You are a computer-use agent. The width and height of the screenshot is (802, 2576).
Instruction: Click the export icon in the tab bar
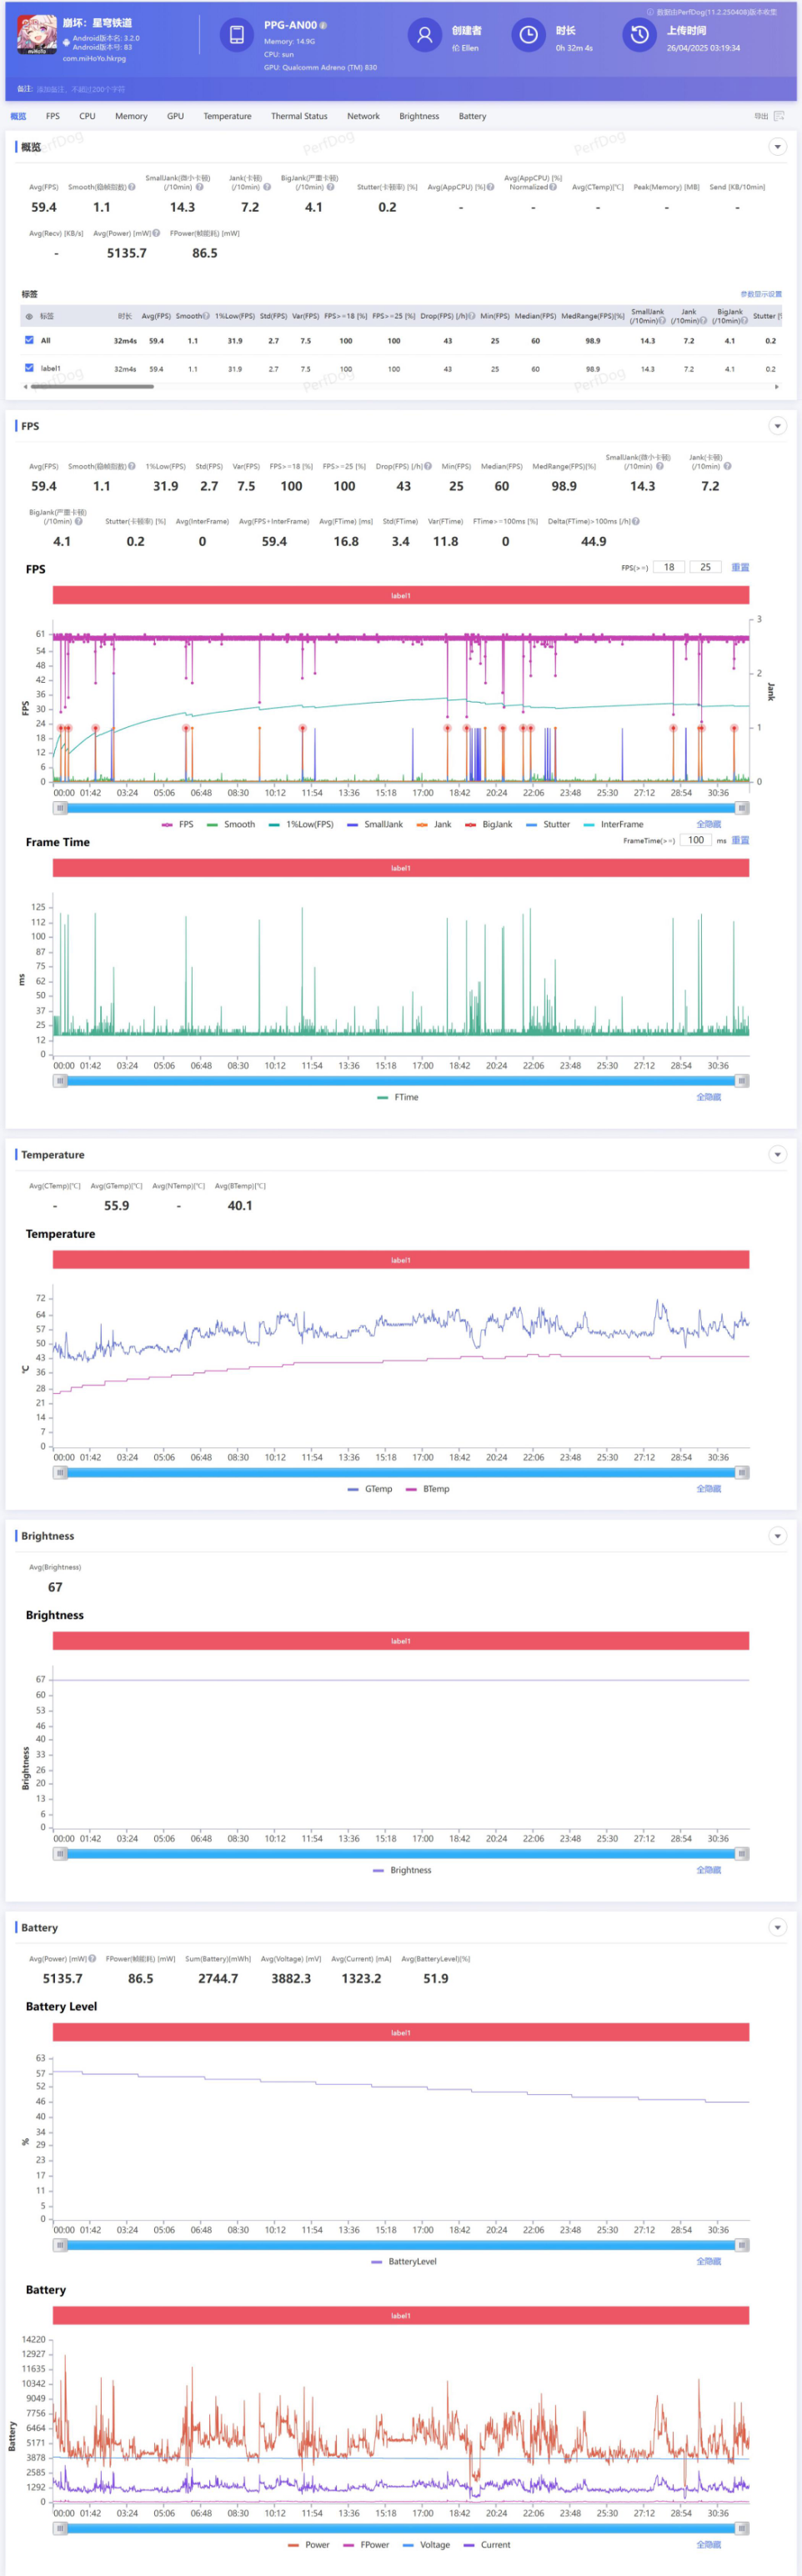(779, 116)
